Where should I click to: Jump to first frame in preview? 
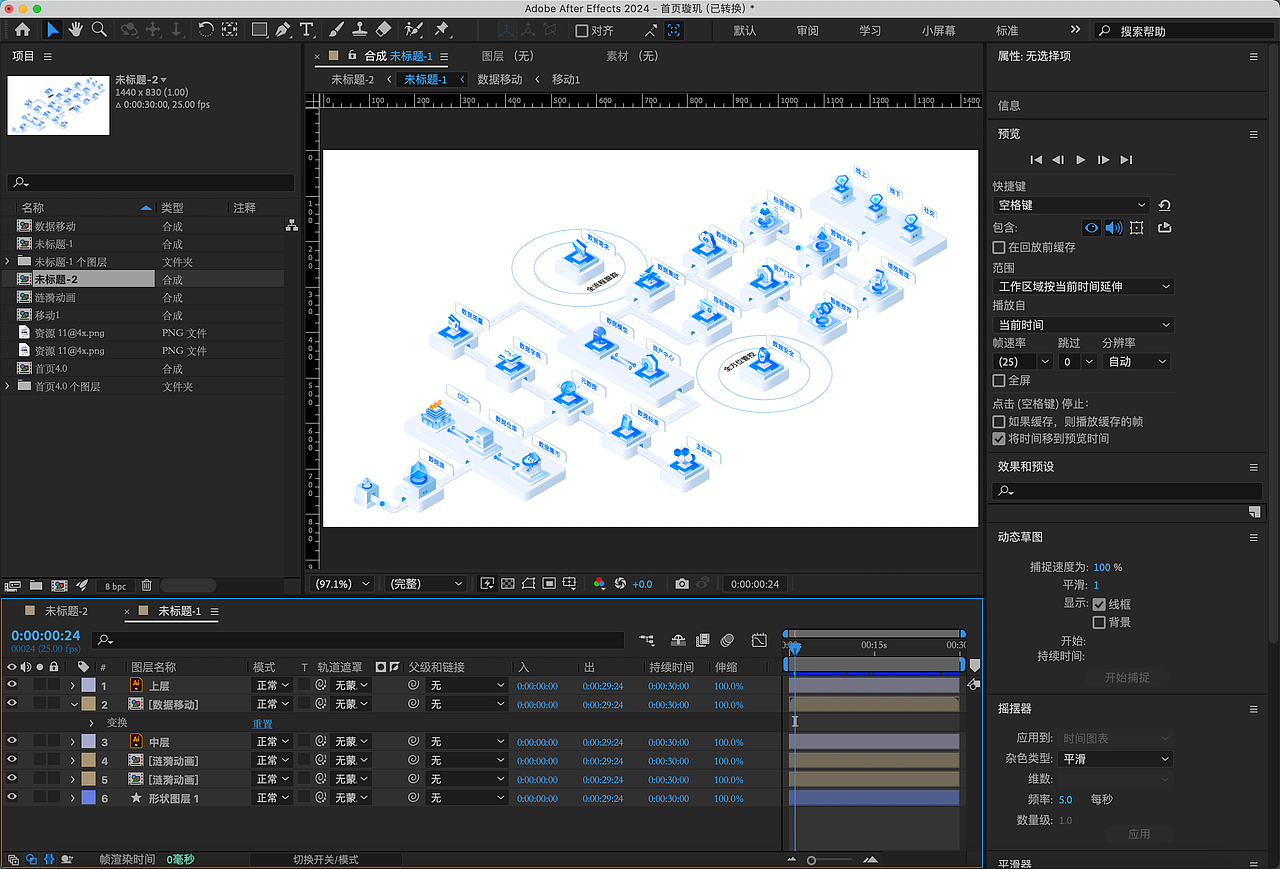click(x=1036, y=160)
